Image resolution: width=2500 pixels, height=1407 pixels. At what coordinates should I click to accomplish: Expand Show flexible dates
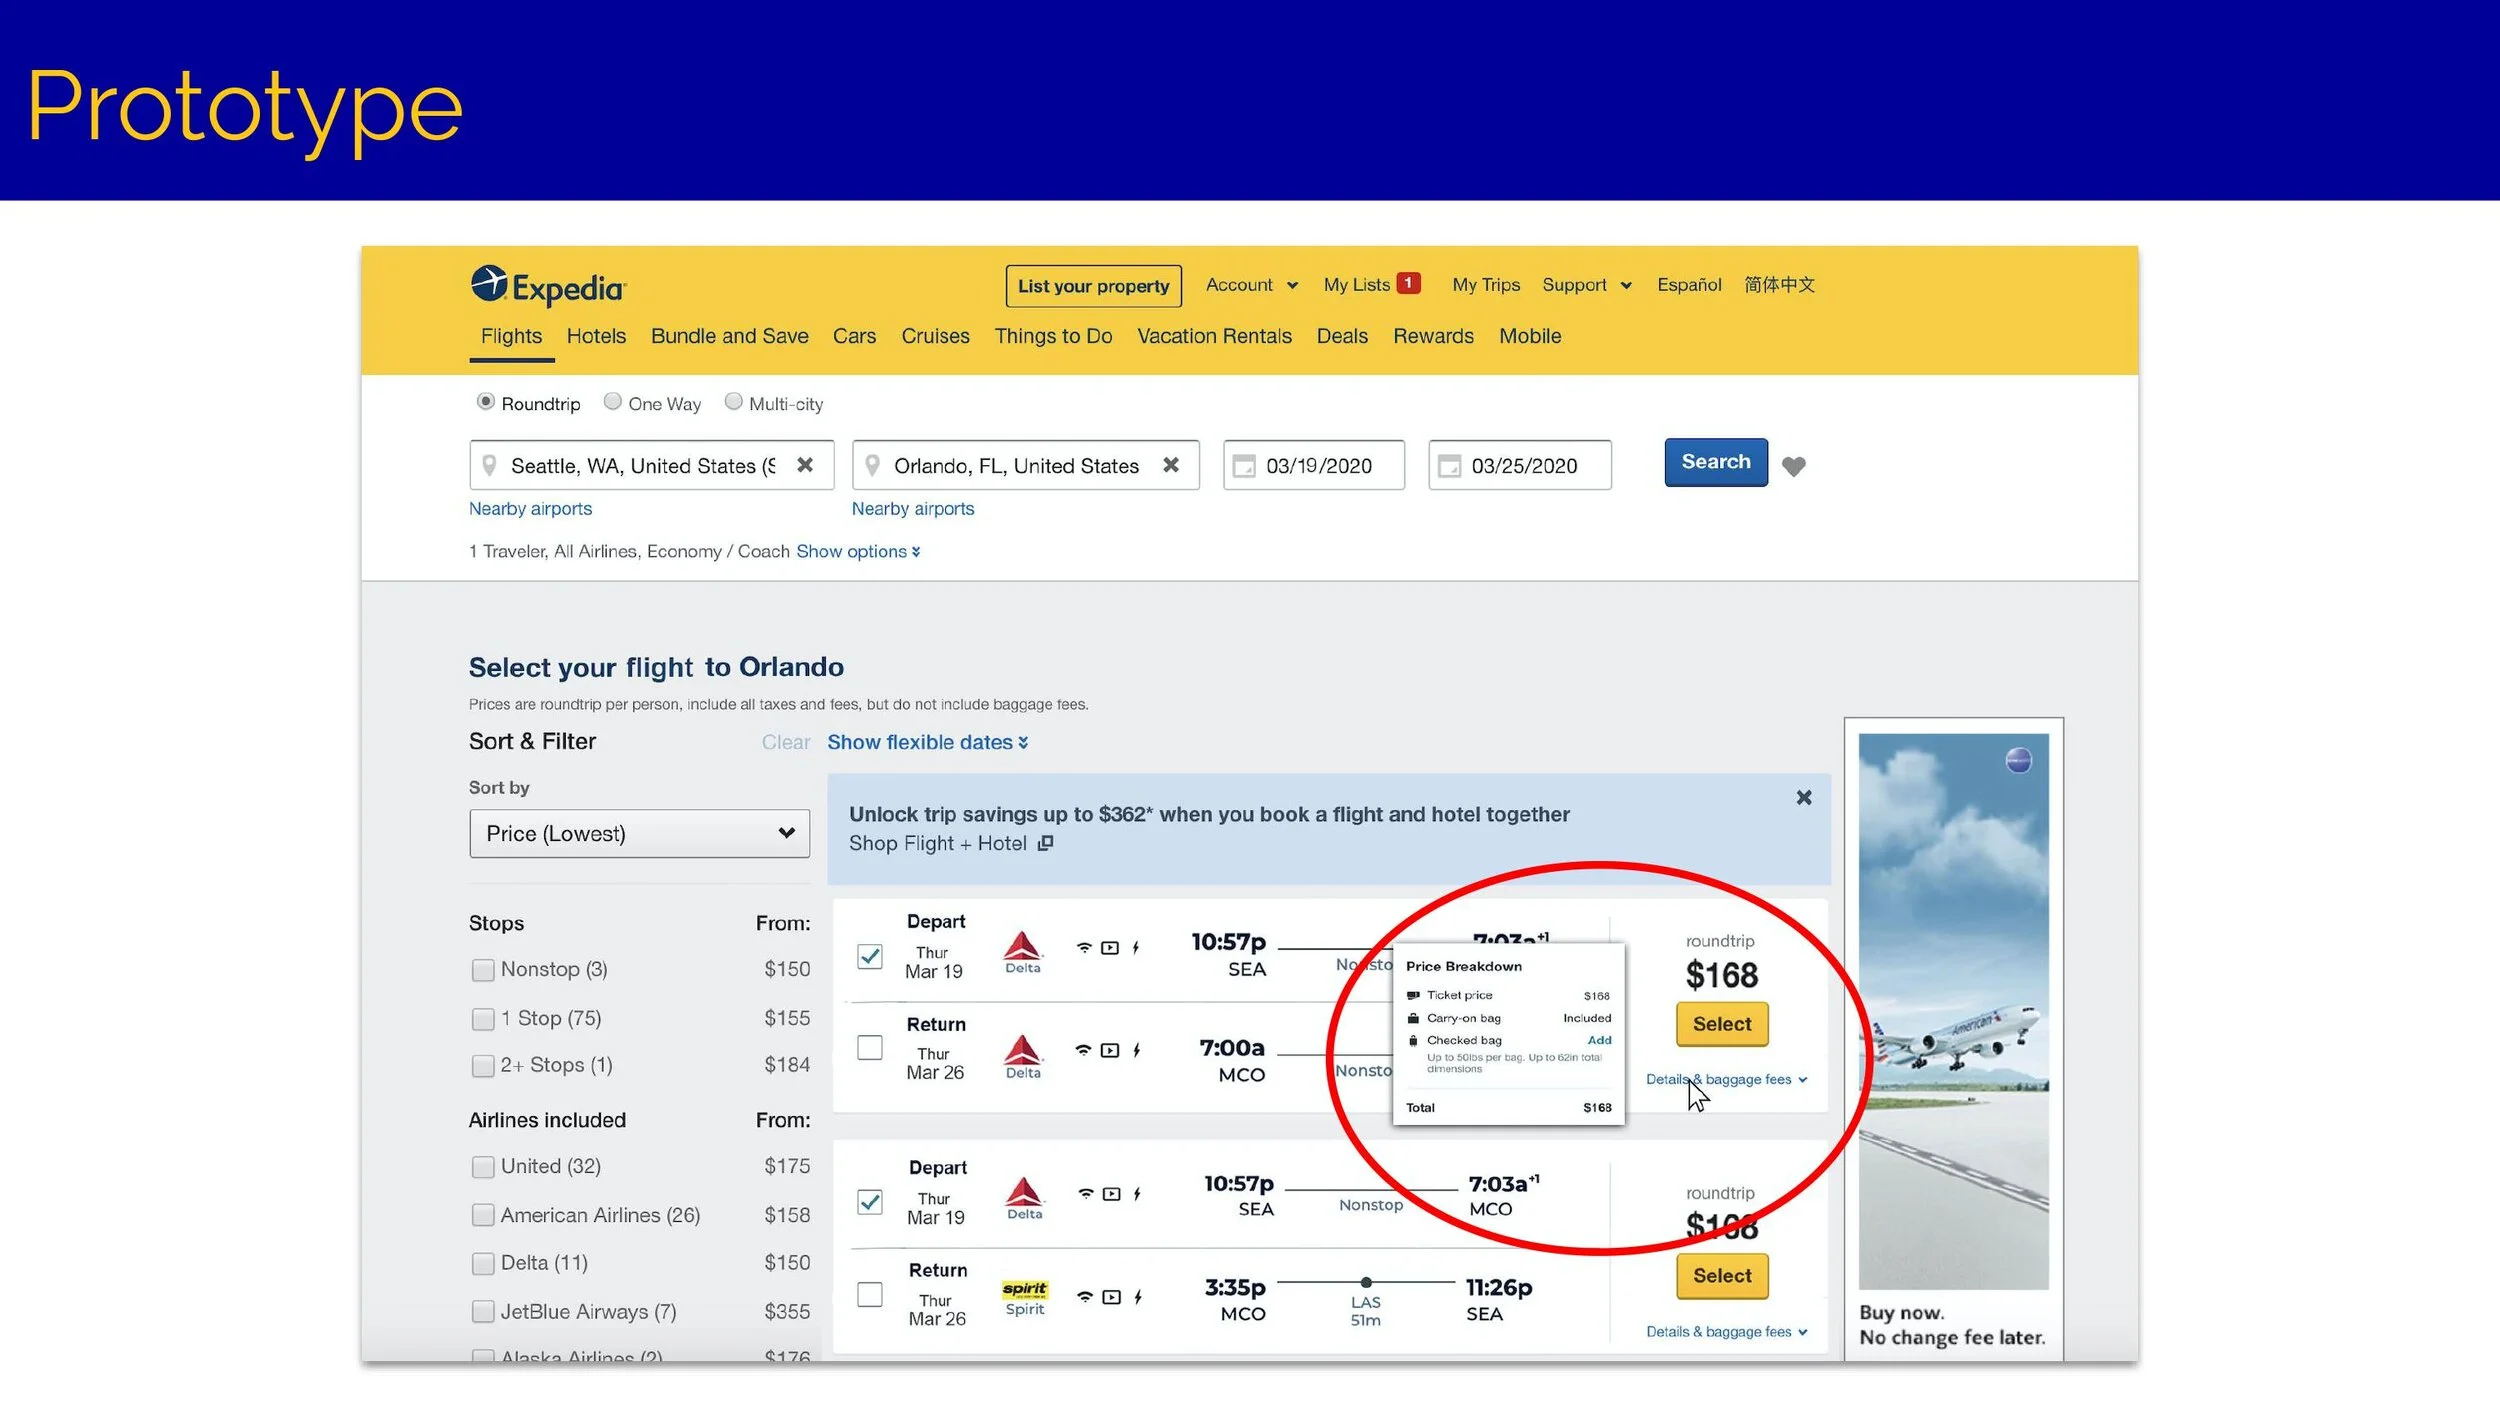926,742
